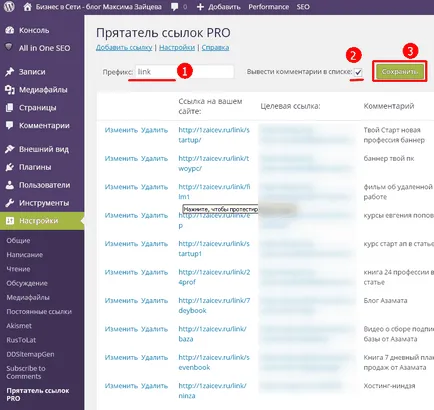This screenshot has height=410, width=434.
Task: Open the comments bubble in admin bar
Action: (174, 7)
